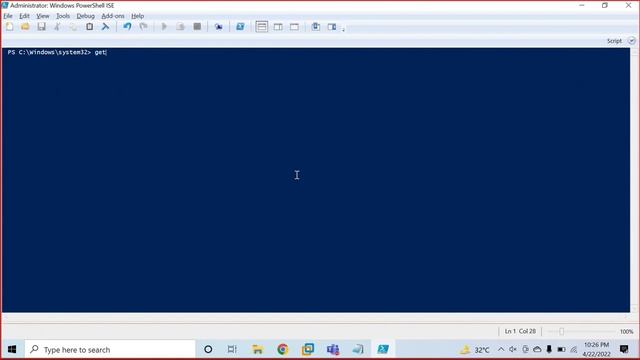This screenshot has width=640, height=360.
Task: Click the taskbar search box
Action: click(x=110, y=349)
